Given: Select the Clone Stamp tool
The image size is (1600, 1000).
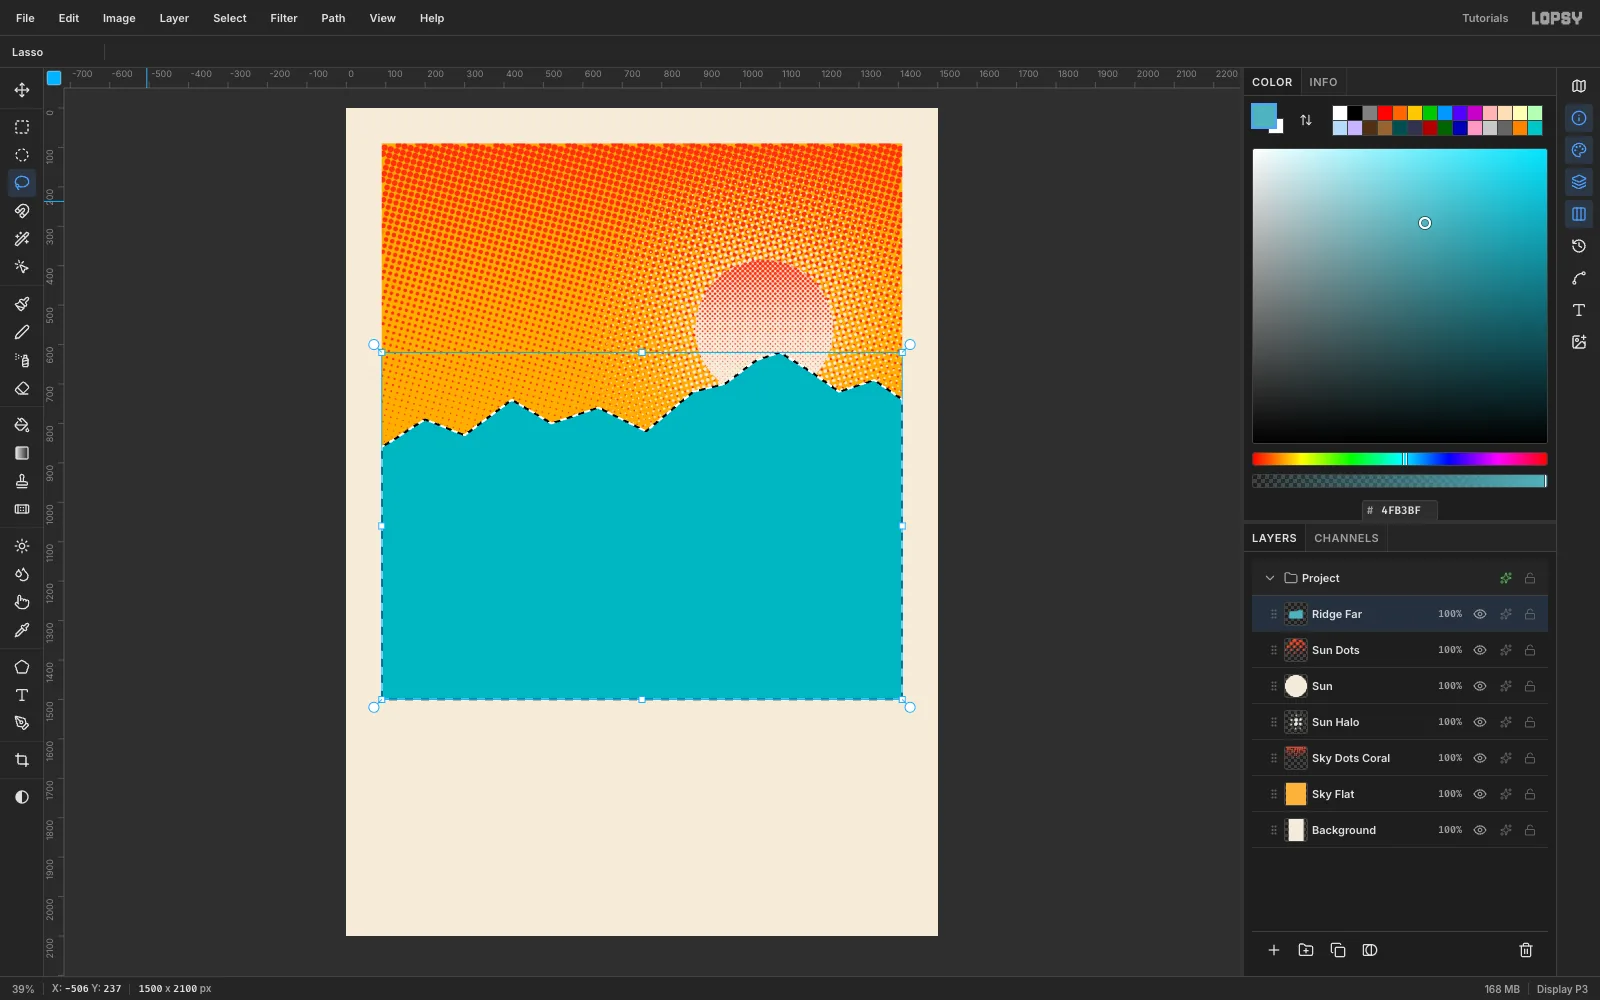Looking at the screenshot, I should (22, 481).
